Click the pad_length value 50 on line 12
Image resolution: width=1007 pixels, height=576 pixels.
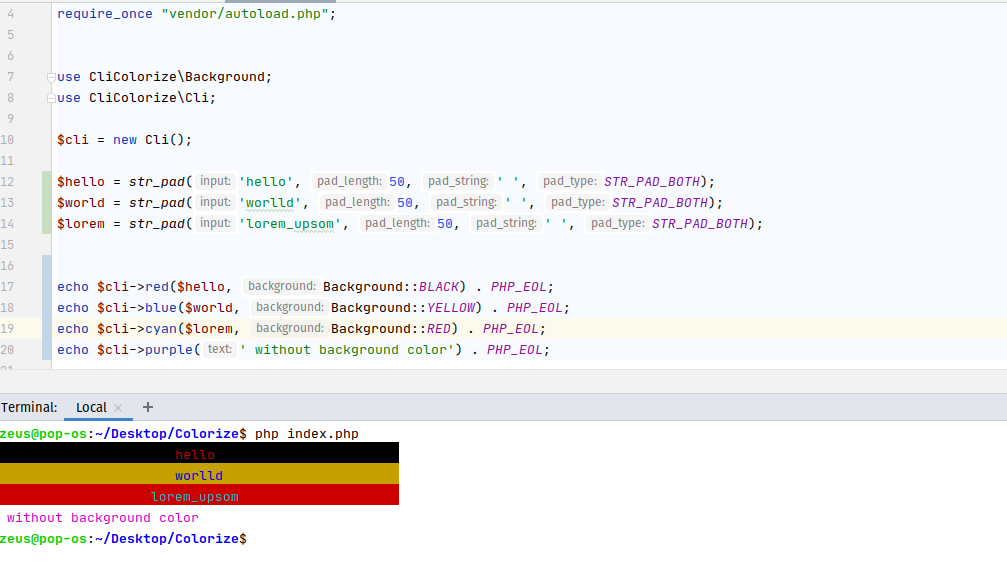397,181
